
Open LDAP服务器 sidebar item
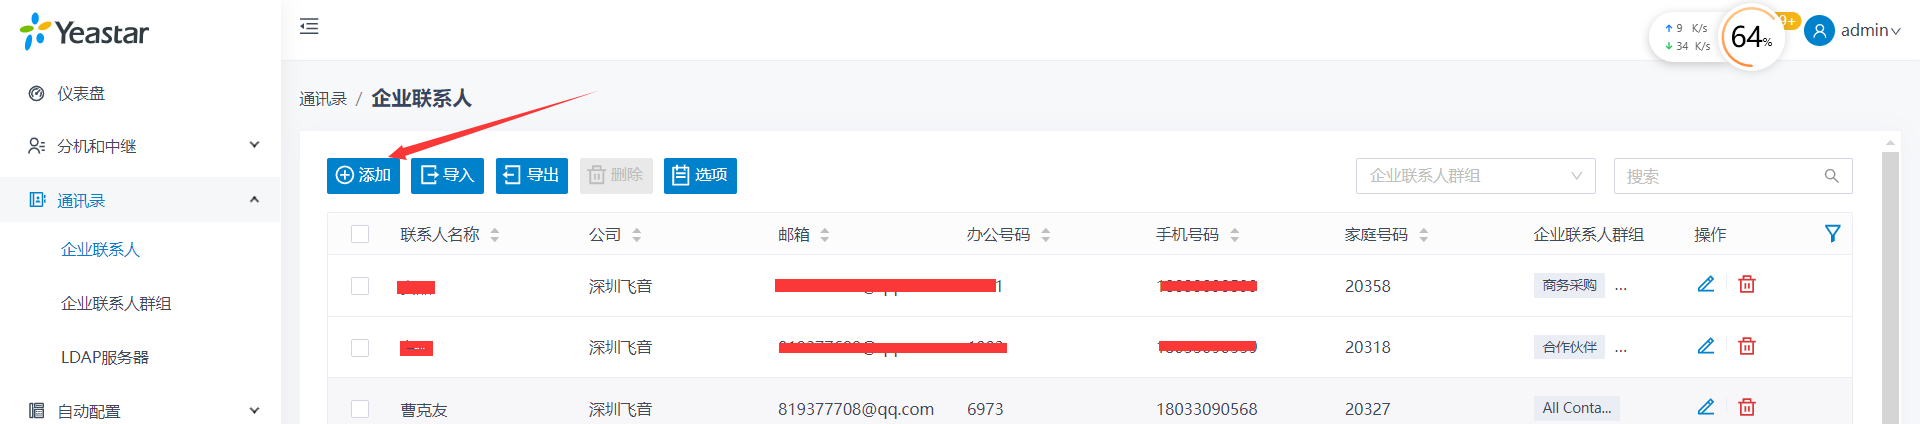pyautogui.click(x=105, y=357)
